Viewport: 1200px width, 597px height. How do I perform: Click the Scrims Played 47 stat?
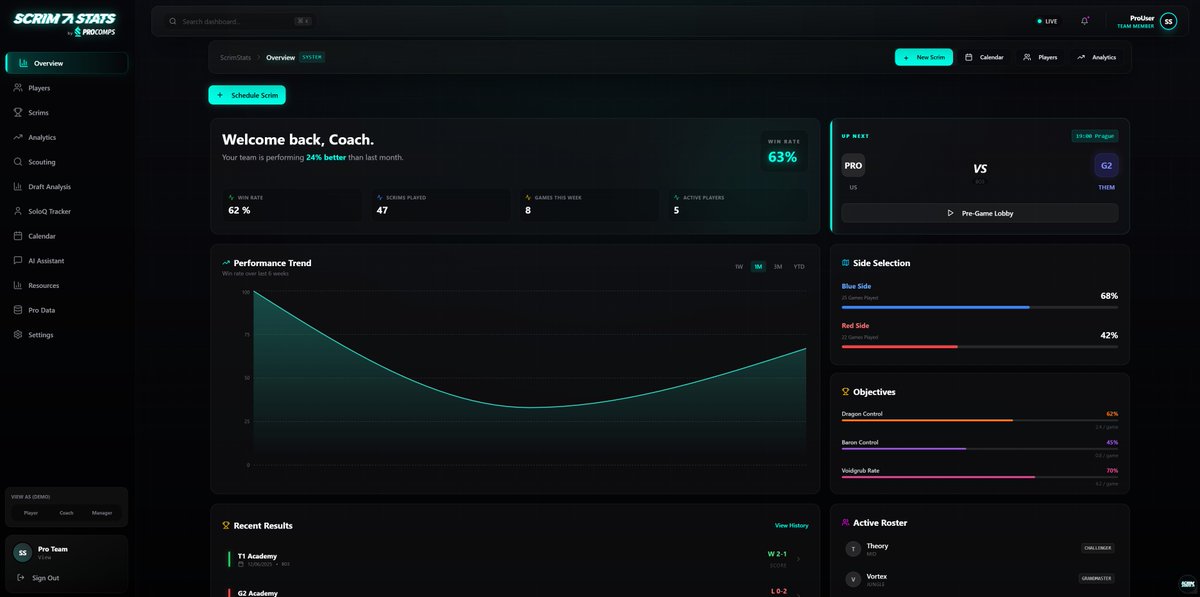coord(439,205)
